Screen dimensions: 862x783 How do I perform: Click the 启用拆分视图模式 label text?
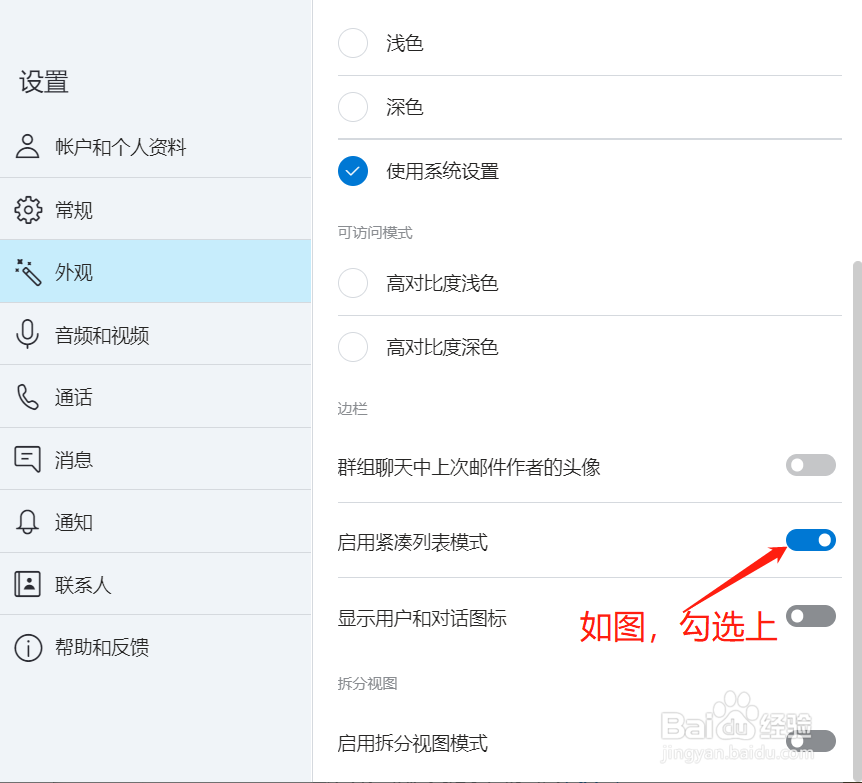point(412,743)
